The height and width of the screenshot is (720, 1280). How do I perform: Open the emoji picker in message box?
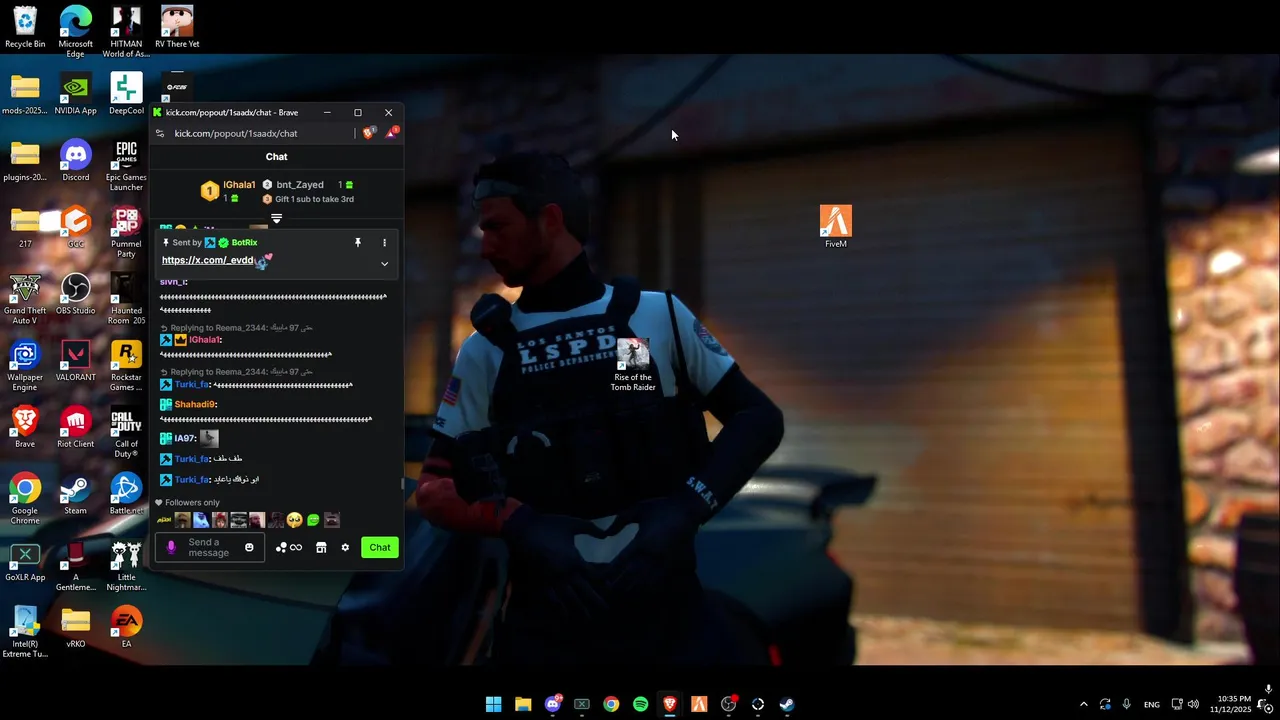[249, 547]
